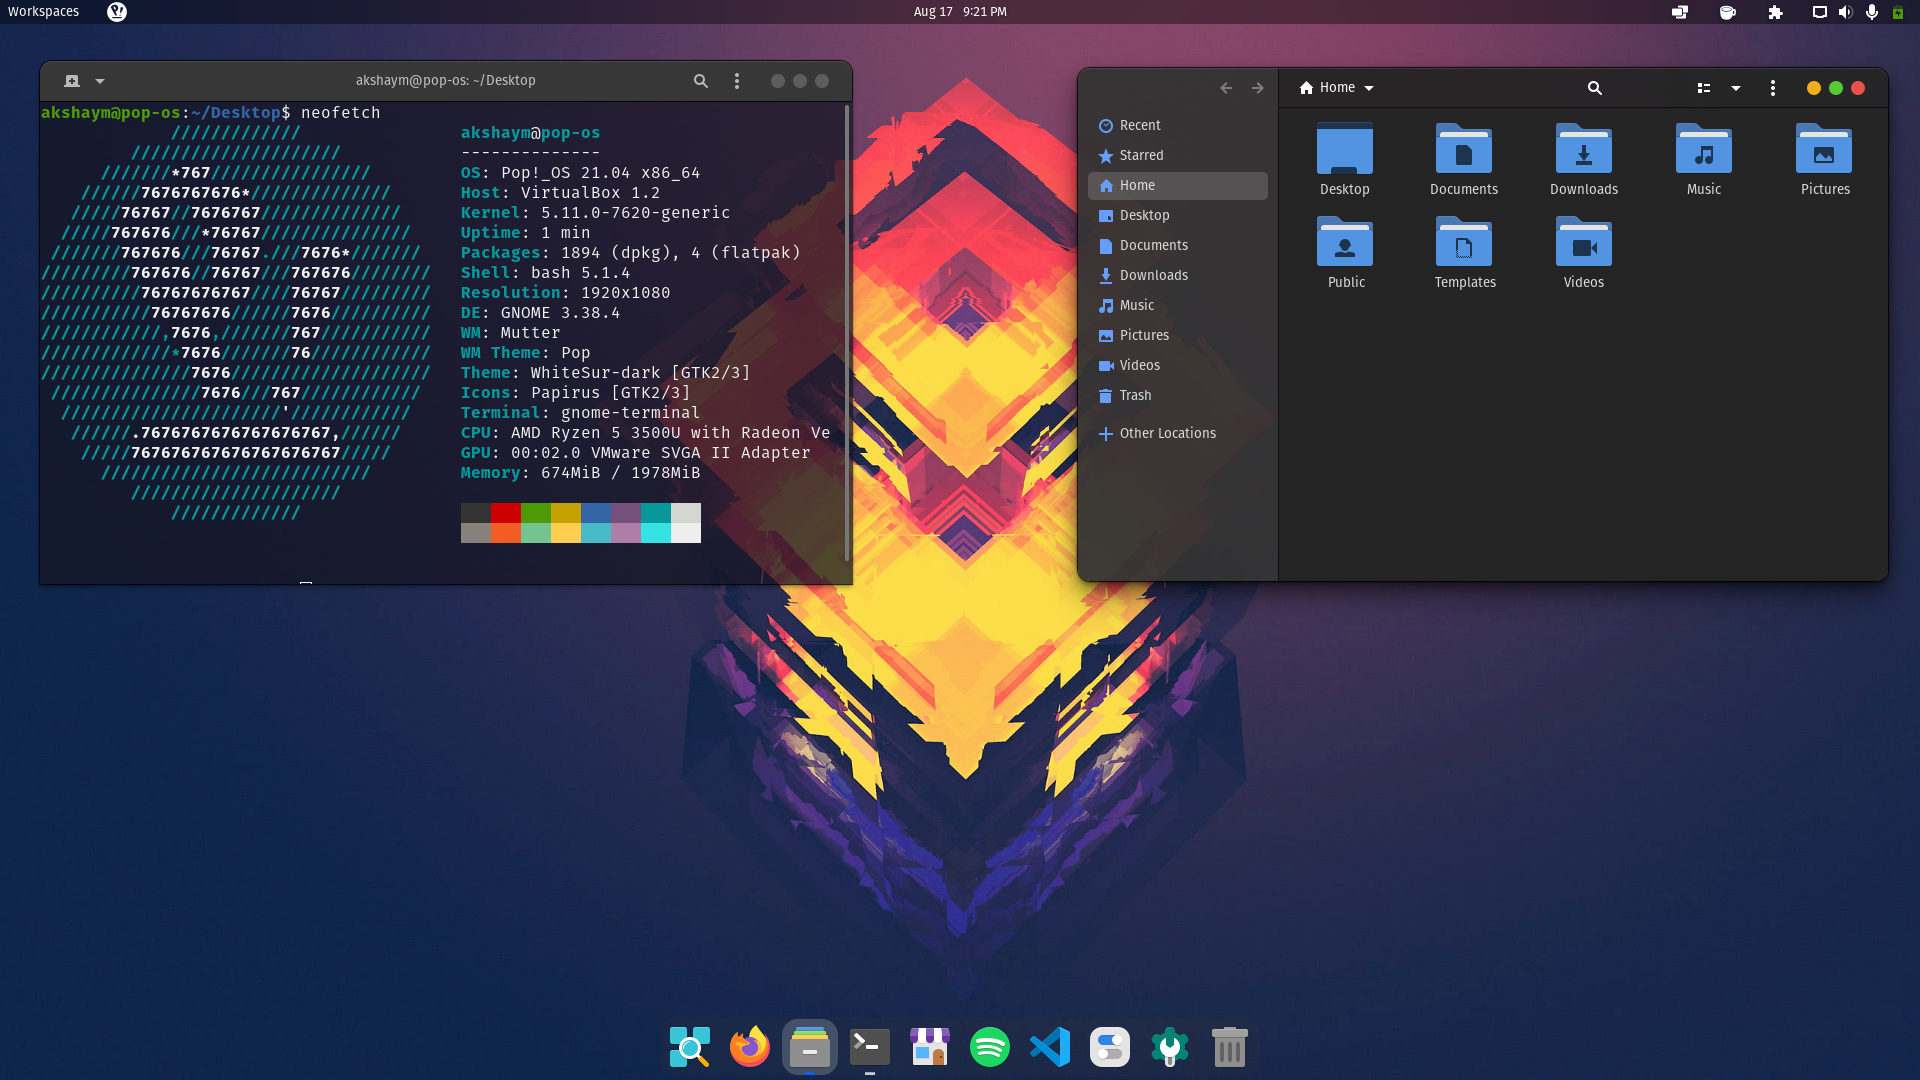
Task: Open the Pop Shop store icon
Action: click(x=929, y=1047)
